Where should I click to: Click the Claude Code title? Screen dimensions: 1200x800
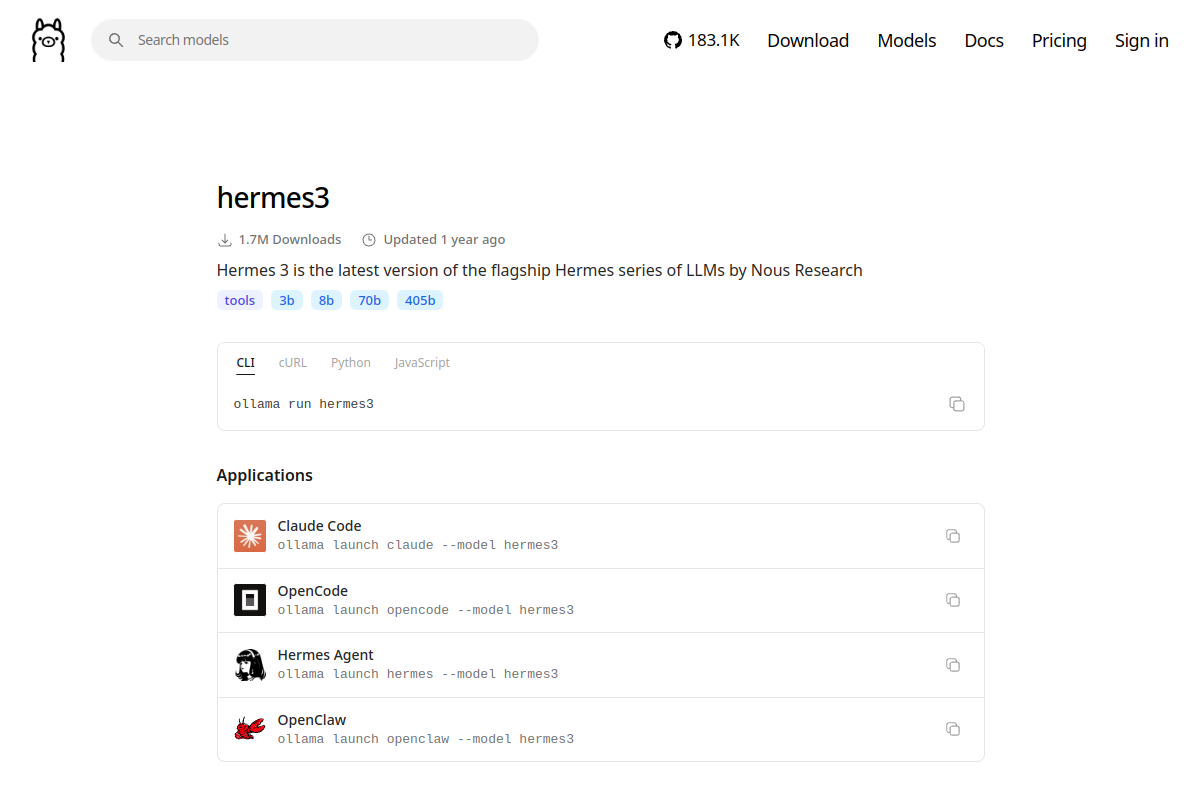(x=320, y=526)
